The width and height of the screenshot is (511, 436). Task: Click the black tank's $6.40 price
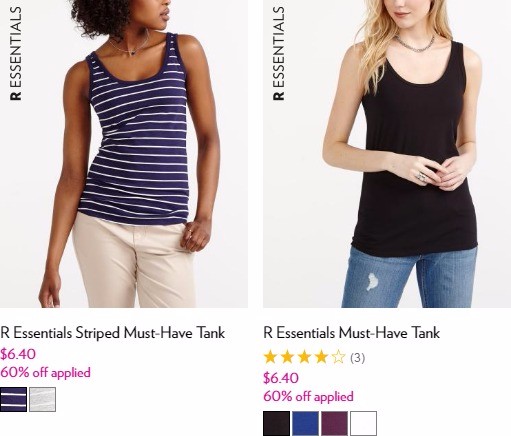[281, 378]
